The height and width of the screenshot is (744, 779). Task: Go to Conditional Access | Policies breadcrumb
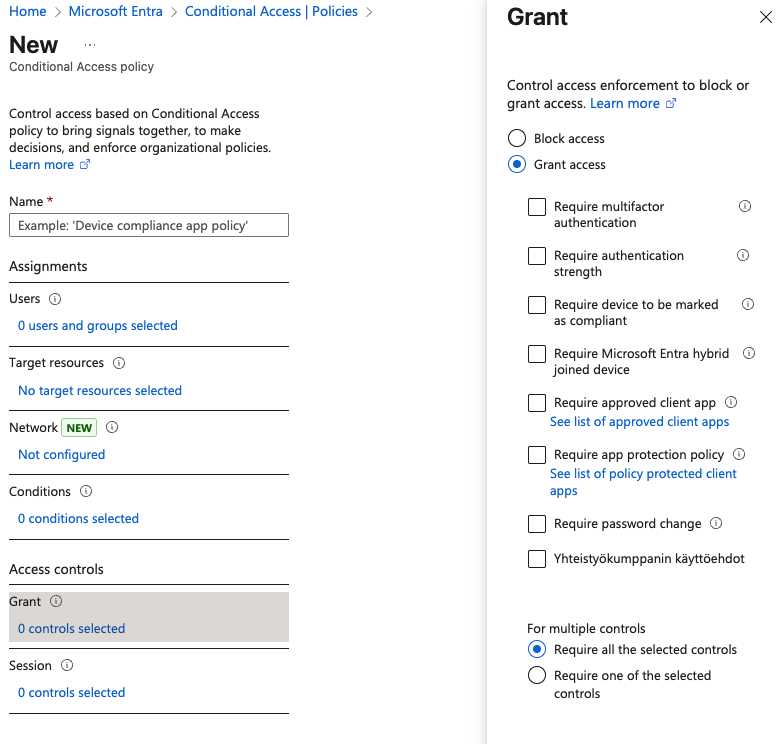(271, 11)
